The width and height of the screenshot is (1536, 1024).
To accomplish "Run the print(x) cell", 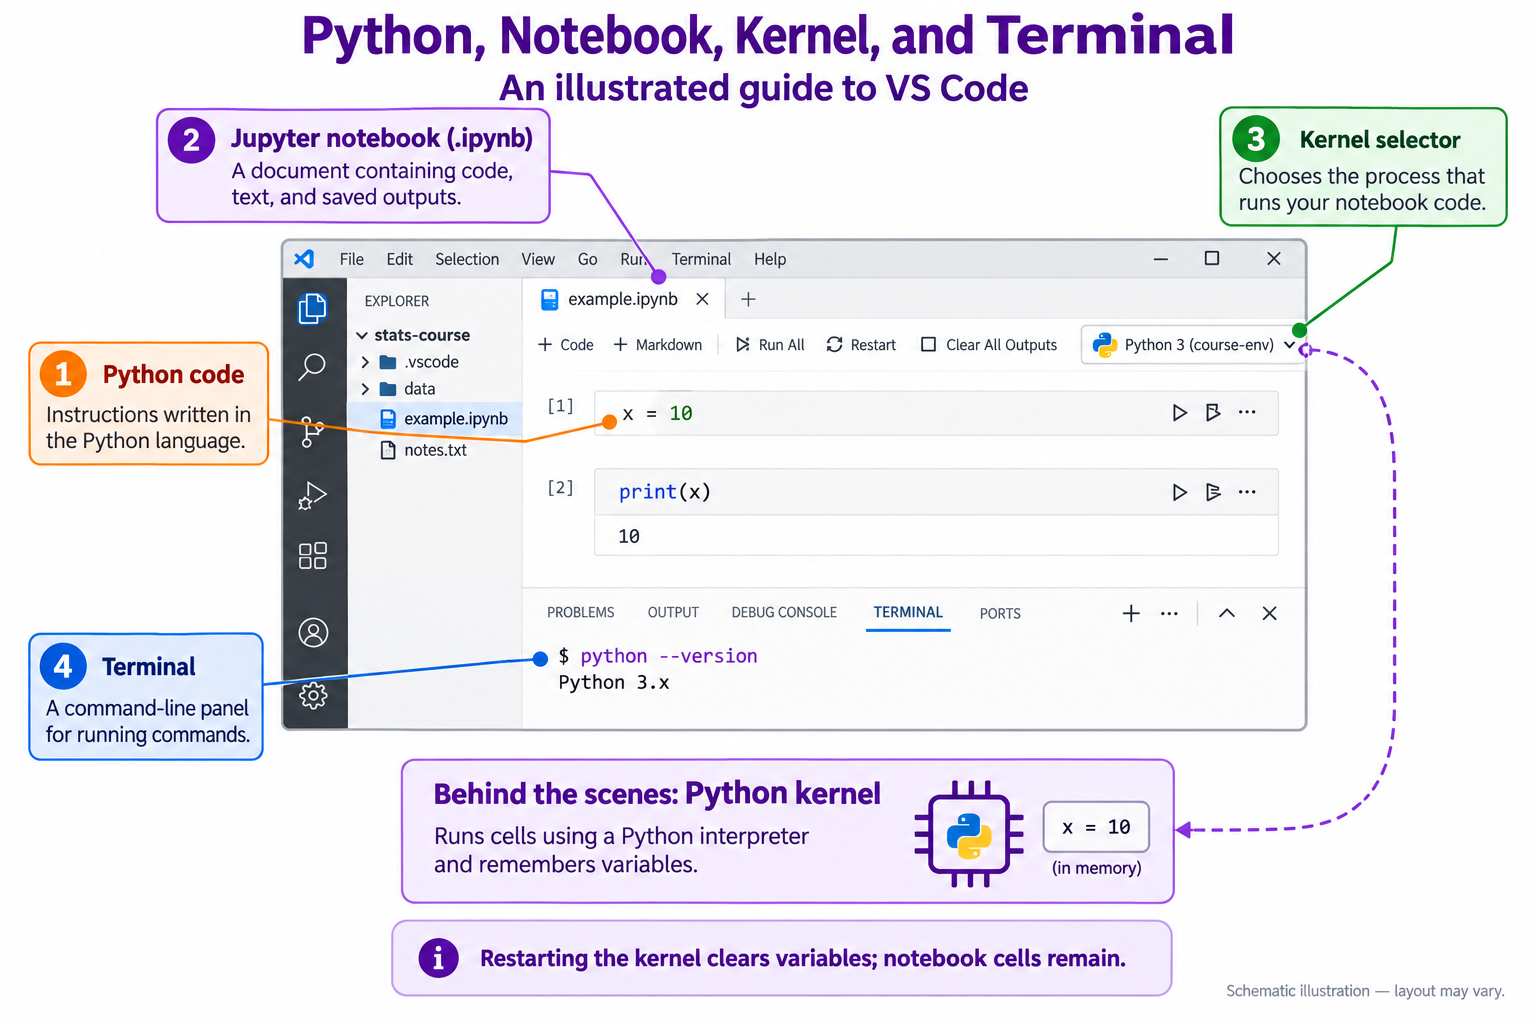I will [1180, 492].
